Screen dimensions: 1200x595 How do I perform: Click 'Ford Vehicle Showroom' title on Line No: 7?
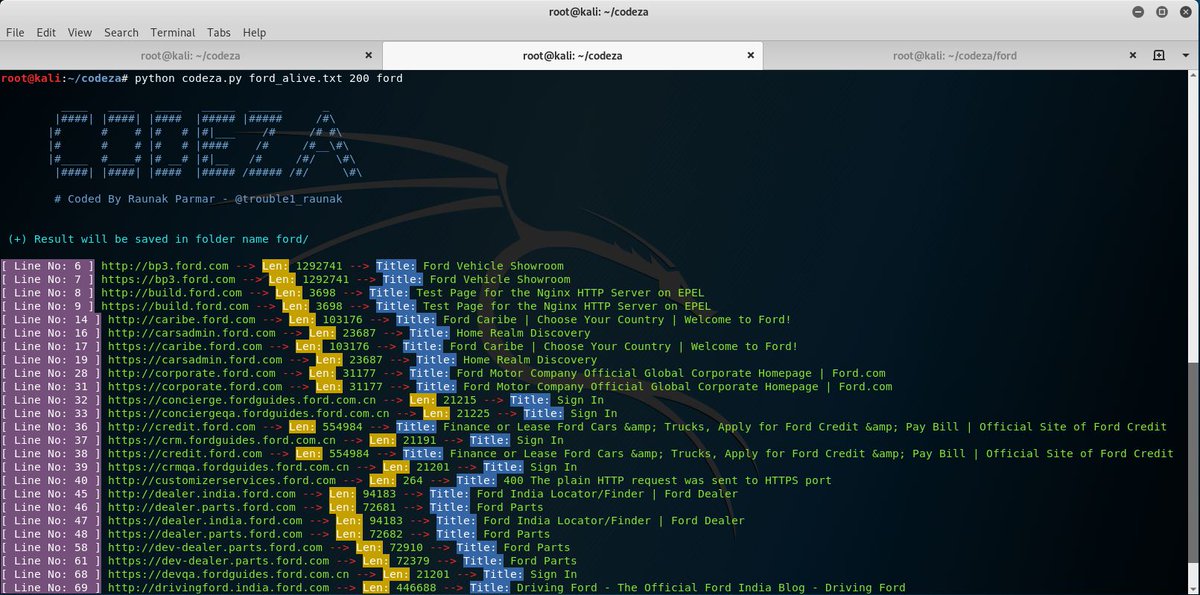click(500, 279)
